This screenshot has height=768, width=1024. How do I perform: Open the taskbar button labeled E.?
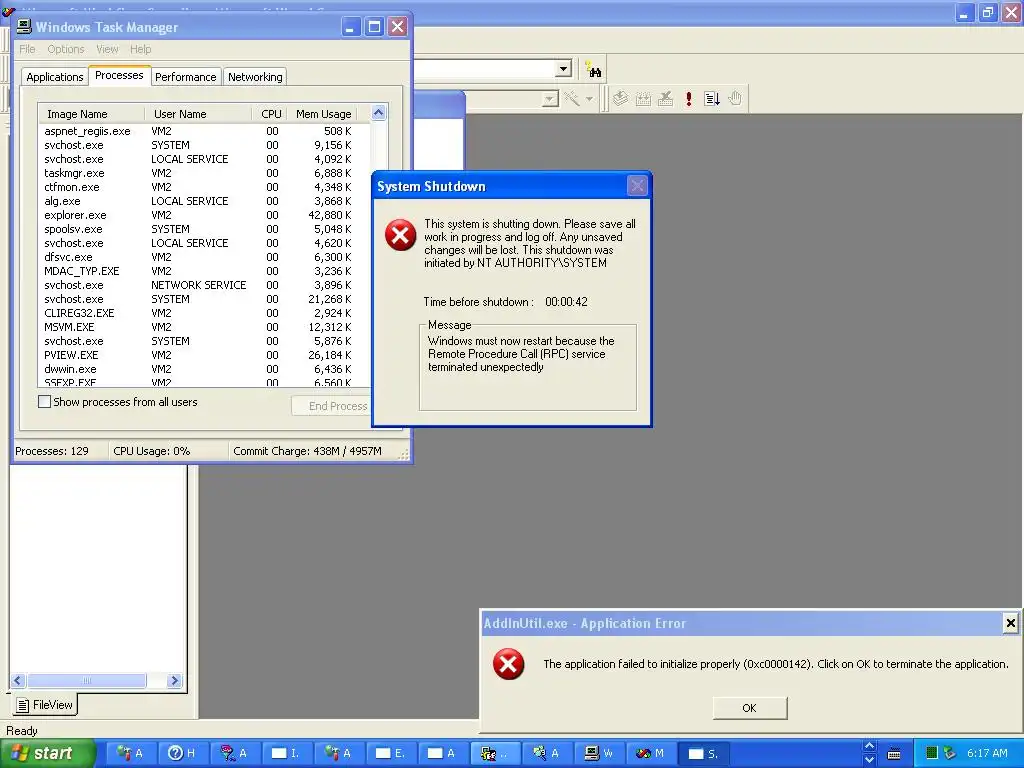pos(391,753)
